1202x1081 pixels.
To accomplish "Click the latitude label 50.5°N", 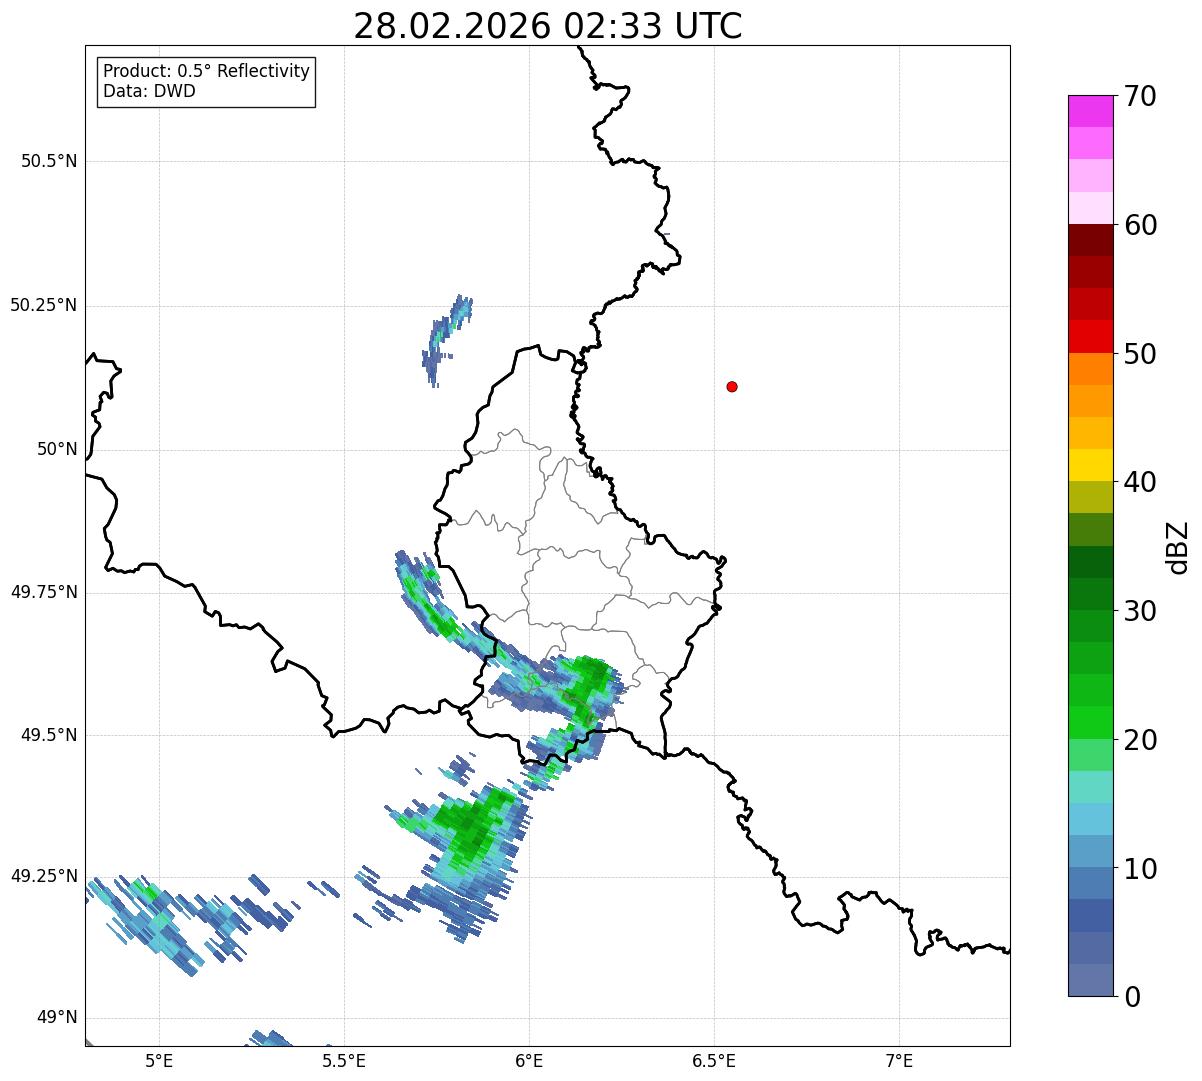I will coord(49,161).
